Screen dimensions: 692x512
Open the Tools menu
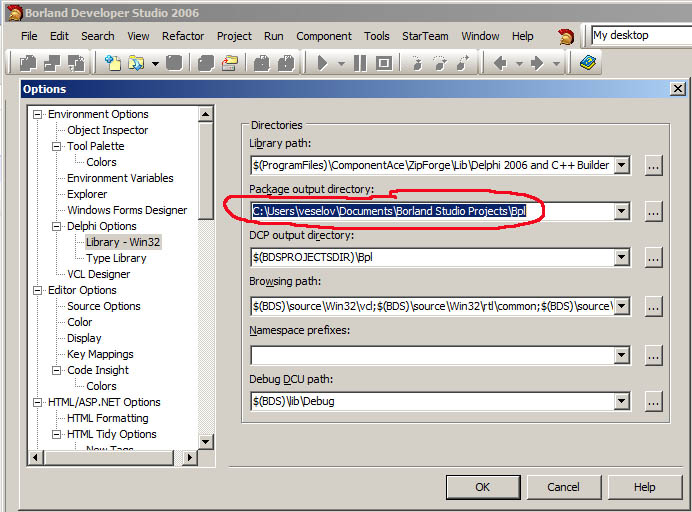click(x=376, y=36)
